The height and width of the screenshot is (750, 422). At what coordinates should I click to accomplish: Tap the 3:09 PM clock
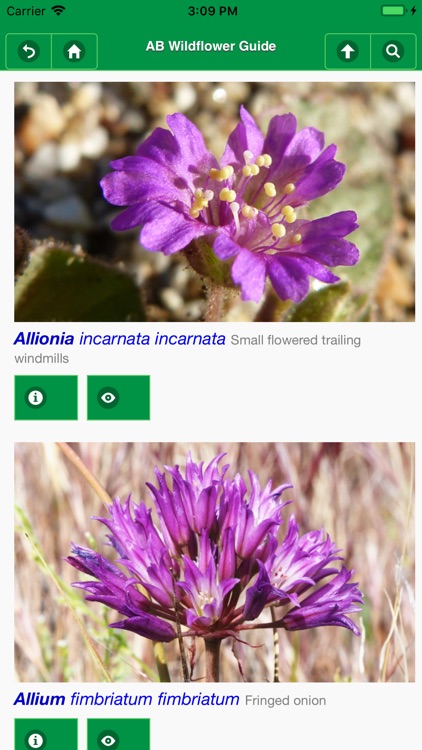212,11
